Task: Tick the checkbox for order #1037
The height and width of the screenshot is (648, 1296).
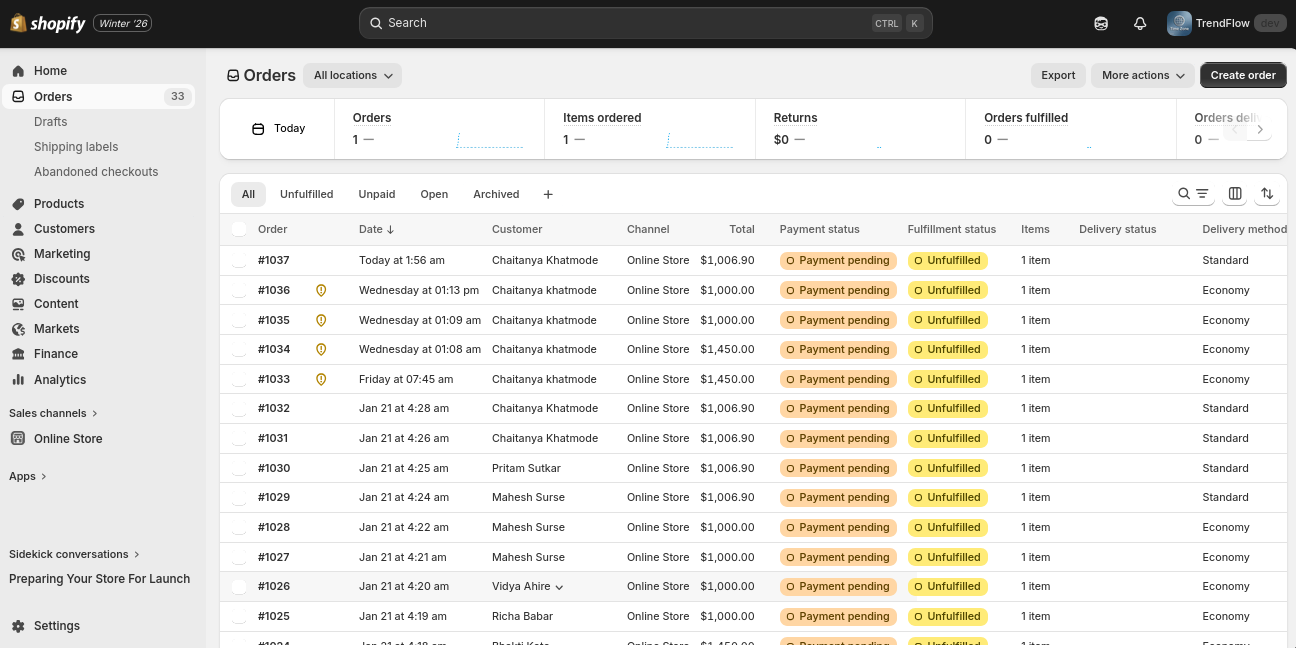Action: coord(239,260)
